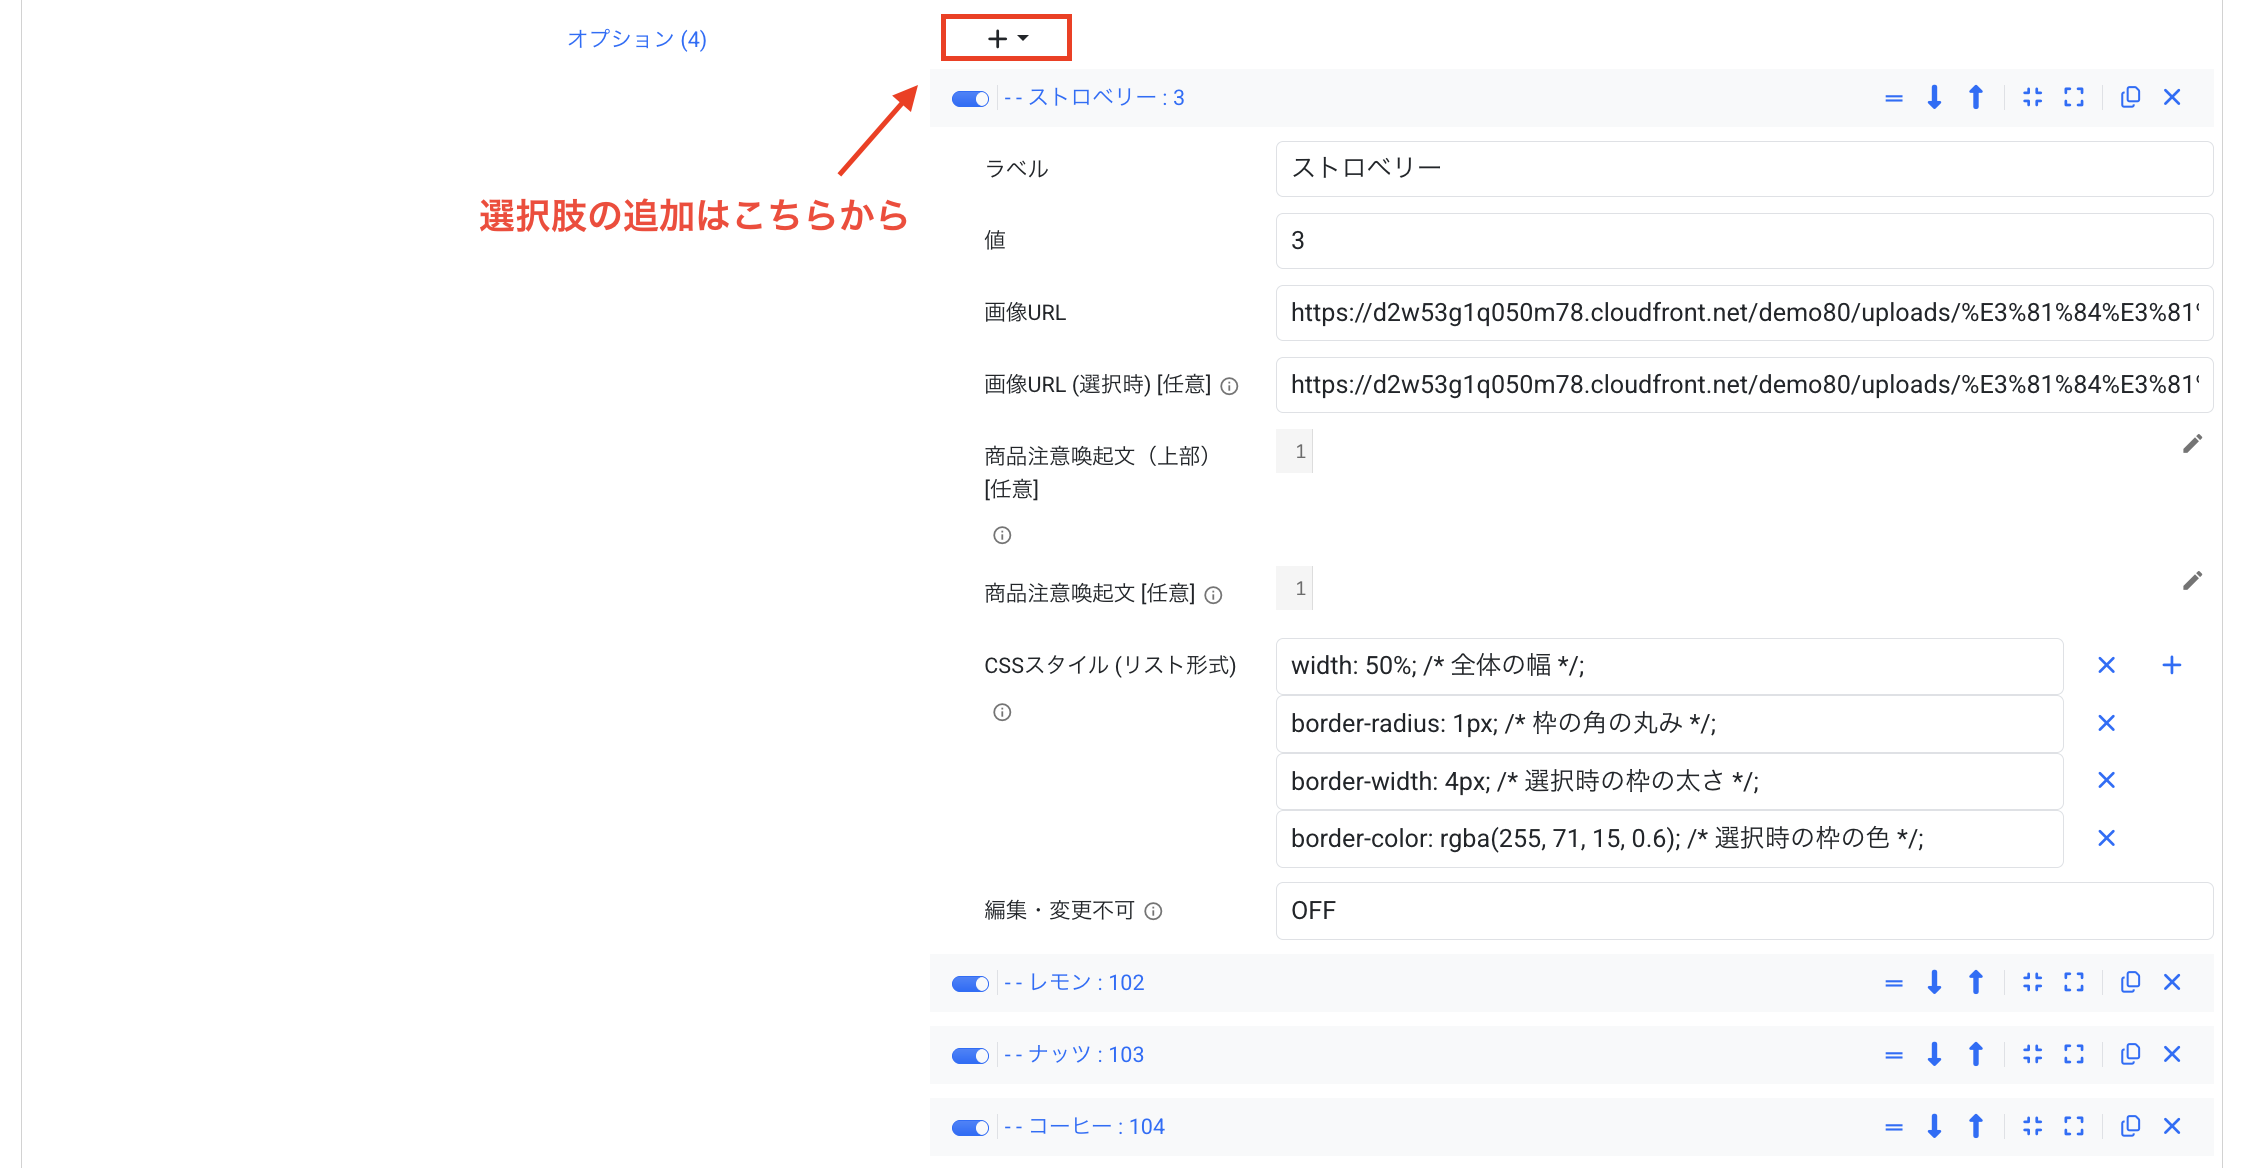Show info icon for 編集・変更不可
2250x1168 pixels.
tap(1153, 911)
